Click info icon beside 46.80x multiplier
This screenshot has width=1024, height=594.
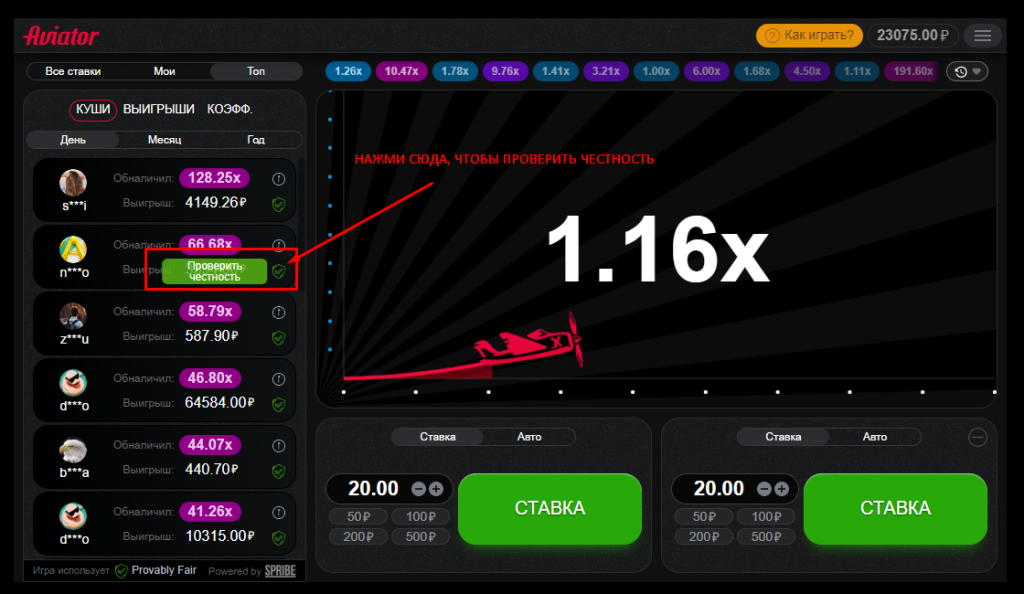[279, 379]
